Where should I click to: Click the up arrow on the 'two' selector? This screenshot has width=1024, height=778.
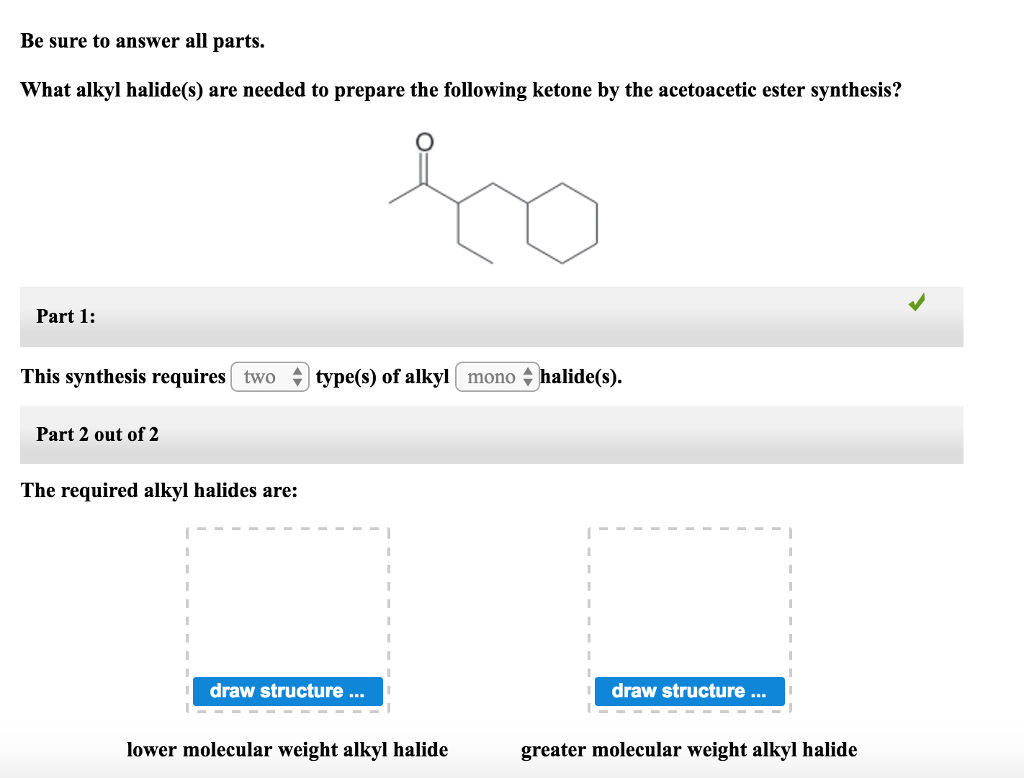[297, 371]
